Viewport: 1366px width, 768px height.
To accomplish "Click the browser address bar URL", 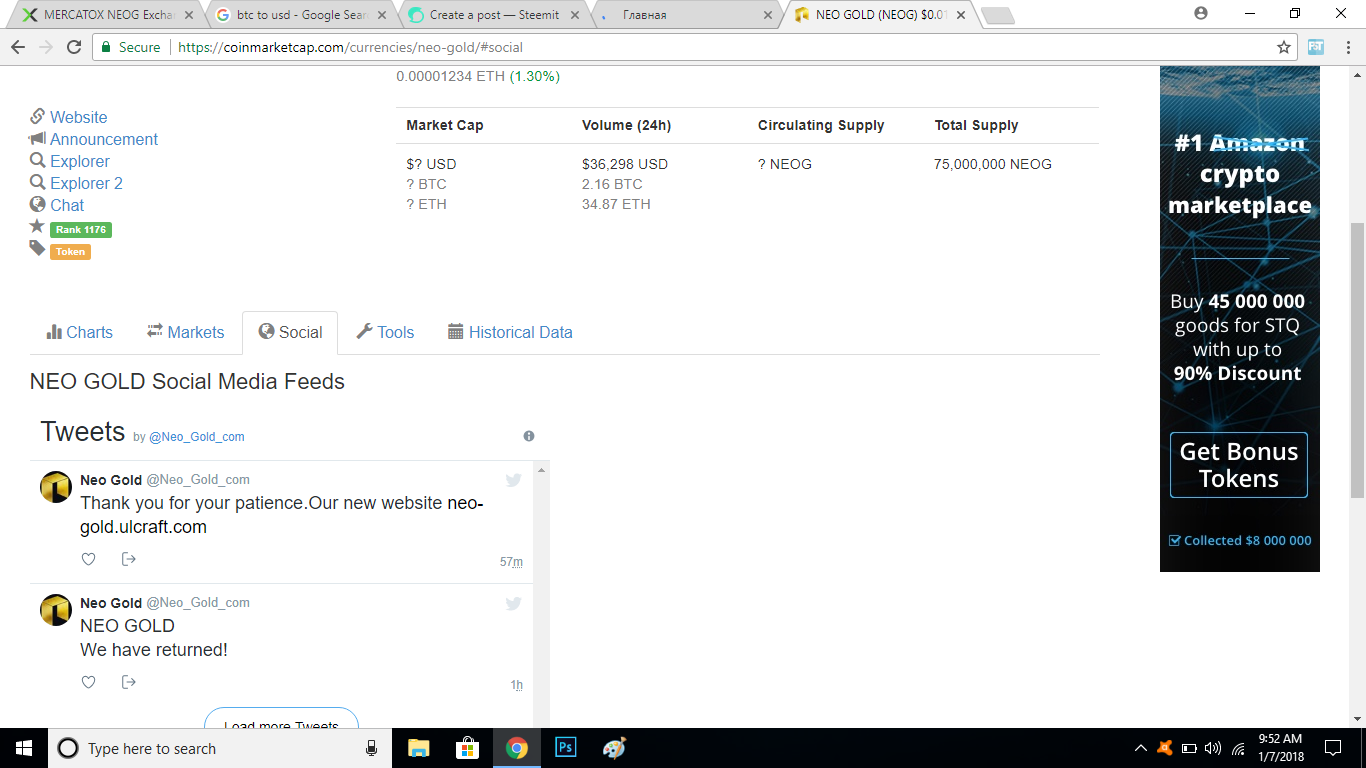I will tap(350, 47).
